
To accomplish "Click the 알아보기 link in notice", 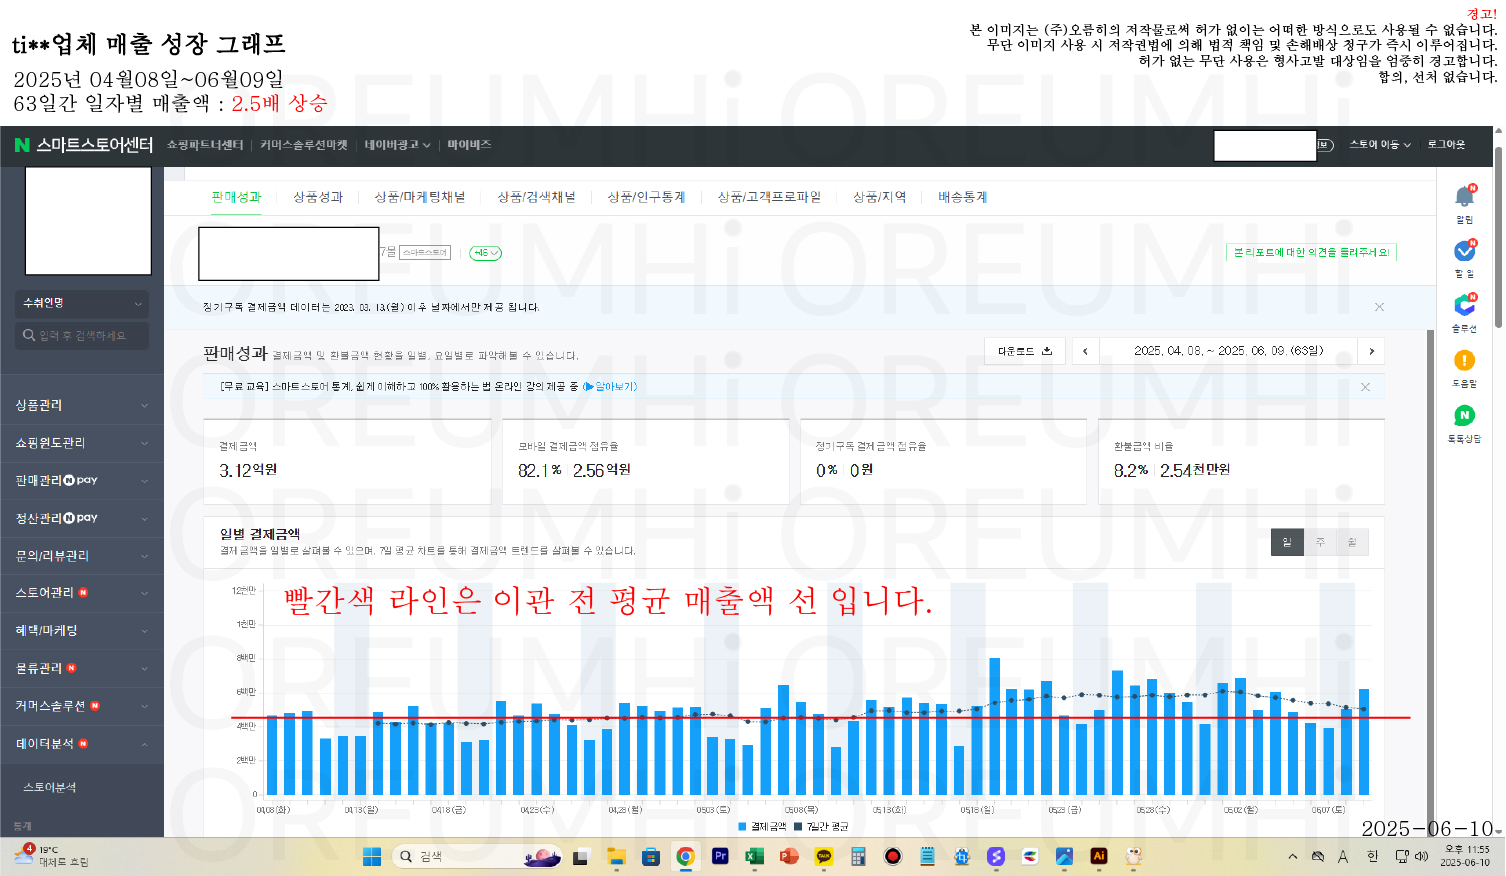I will point(610,386).
